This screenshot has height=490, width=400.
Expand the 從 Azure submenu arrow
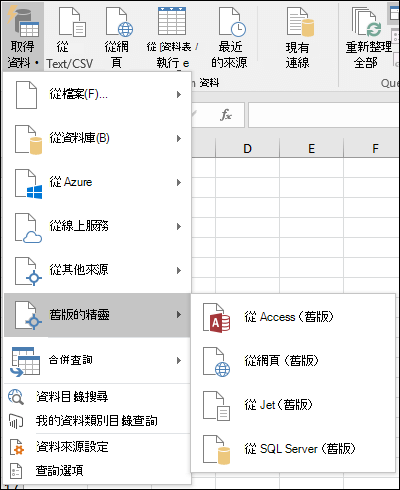179,182
